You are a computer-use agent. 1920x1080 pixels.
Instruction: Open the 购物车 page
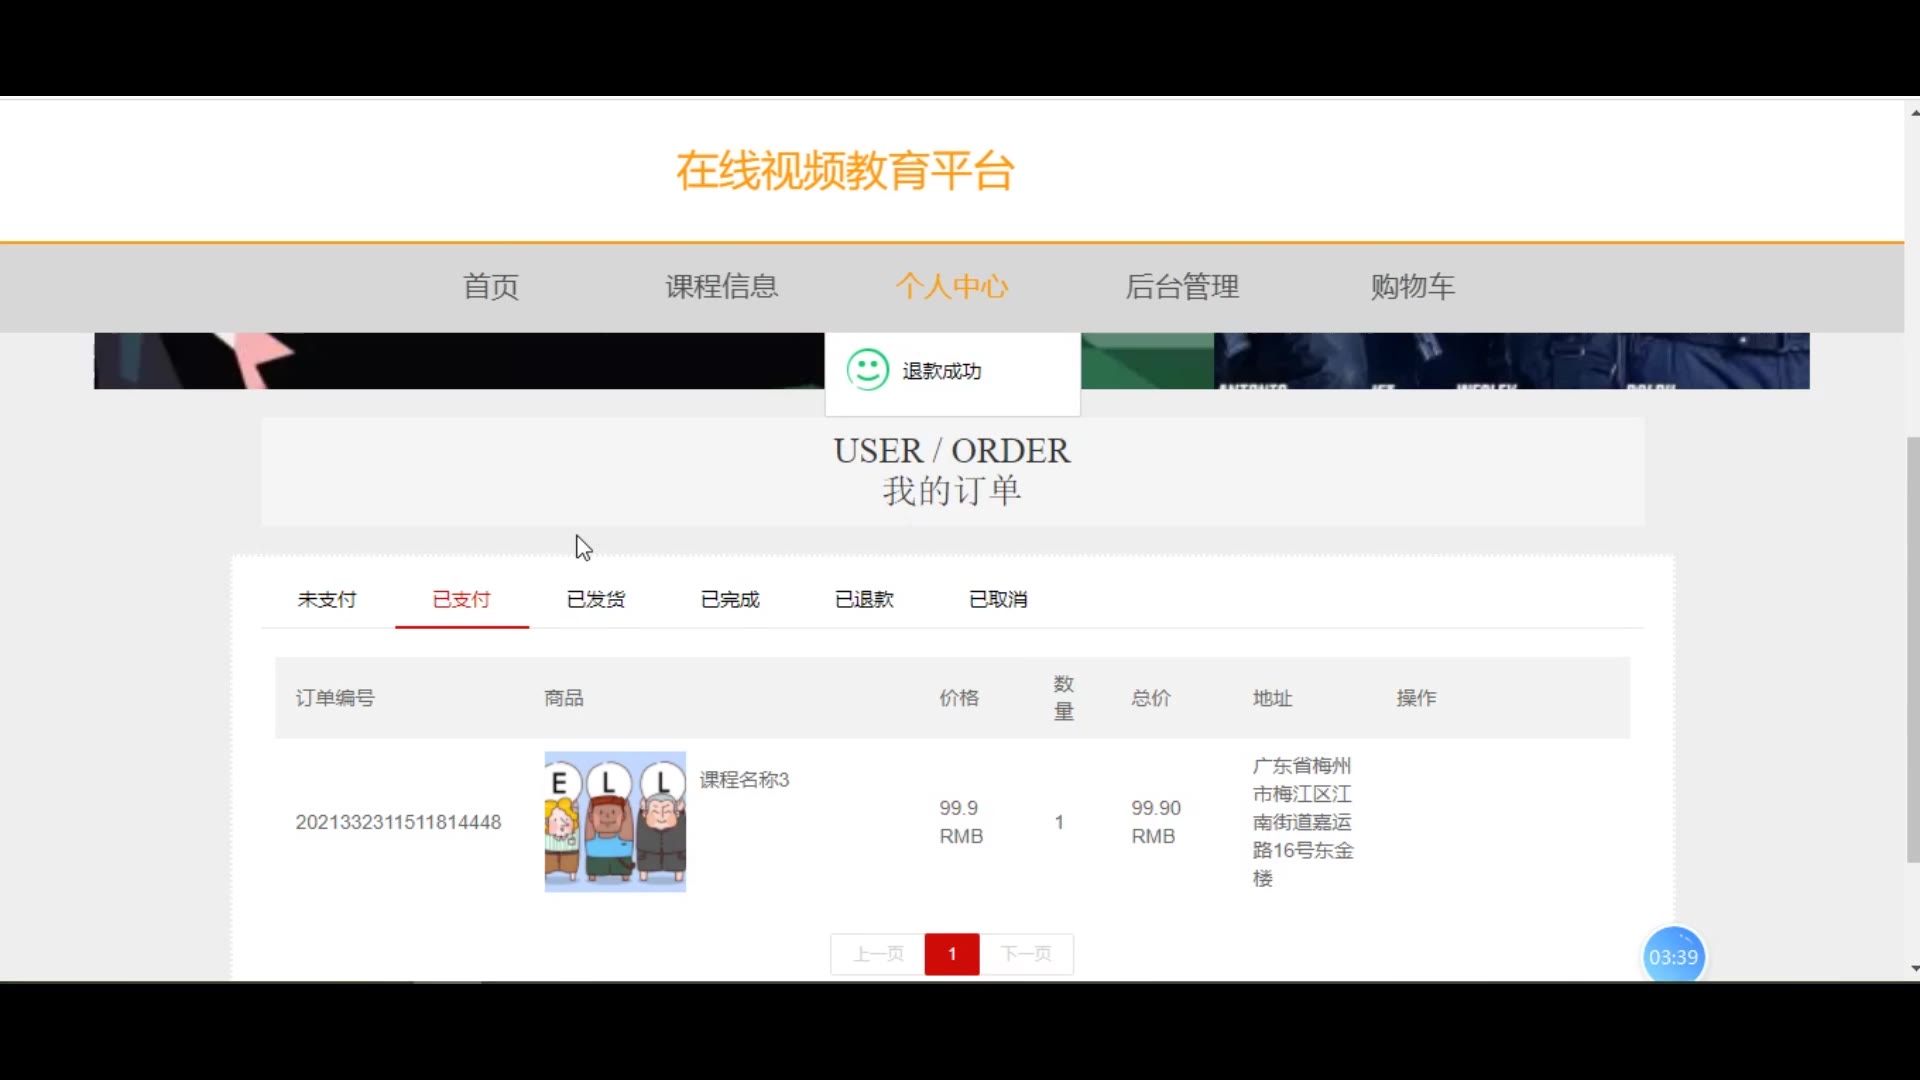pos(1412,287)
